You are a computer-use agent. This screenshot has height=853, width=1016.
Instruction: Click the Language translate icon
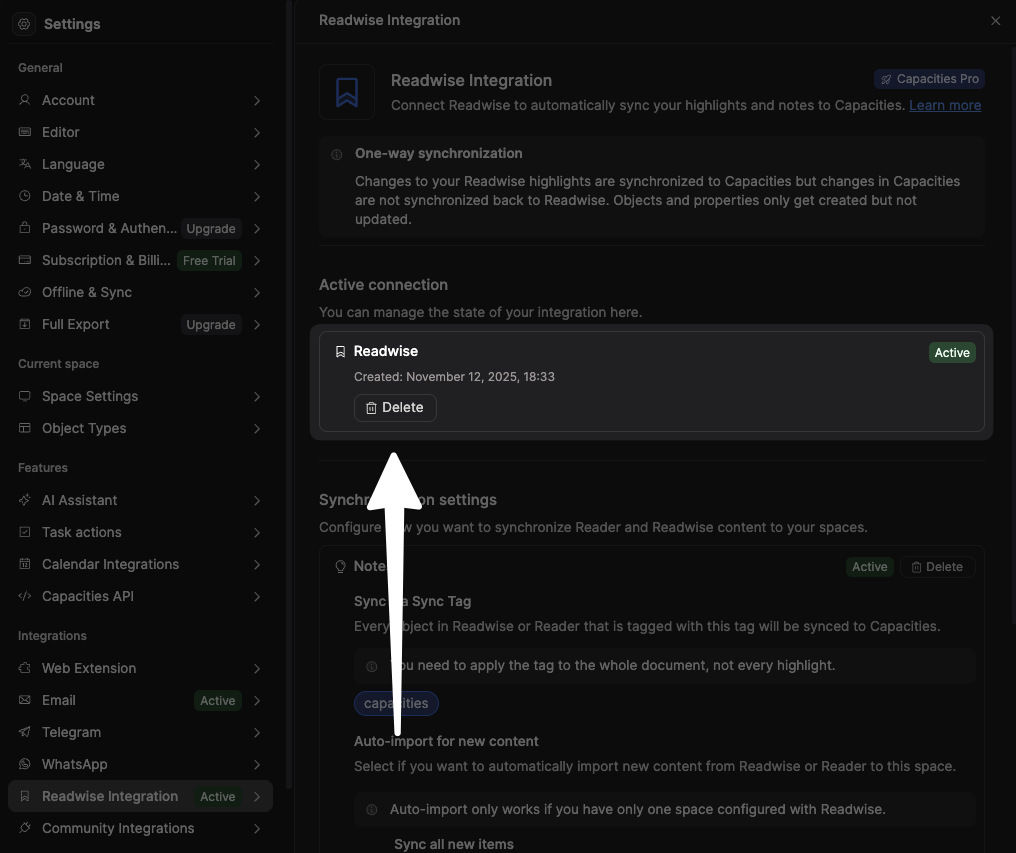tap(25, 164)
